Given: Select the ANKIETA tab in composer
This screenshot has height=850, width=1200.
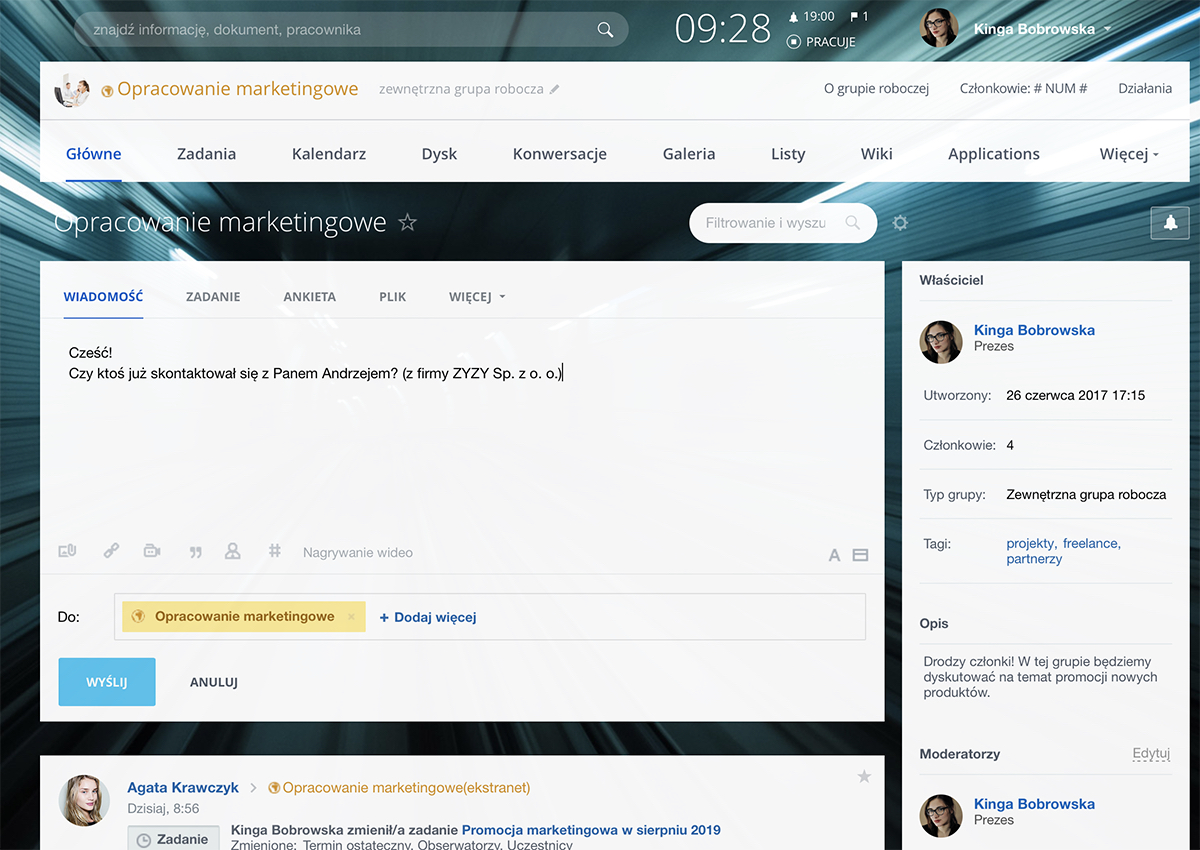Looking at the screenshot, I should (309, 297).
